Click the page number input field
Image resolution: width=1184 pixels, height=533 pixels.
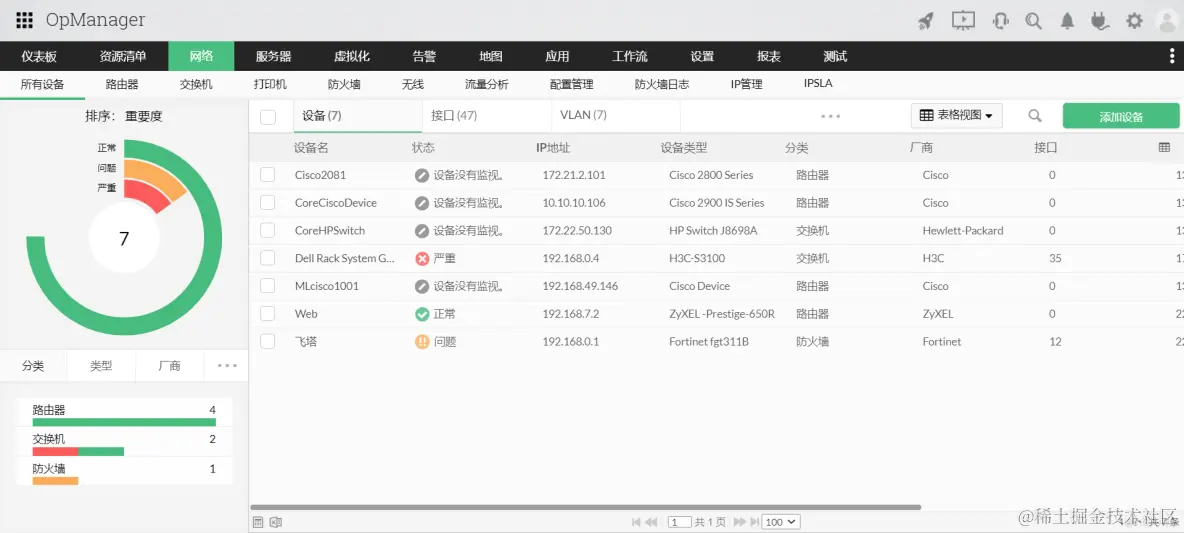click(680, 522)
